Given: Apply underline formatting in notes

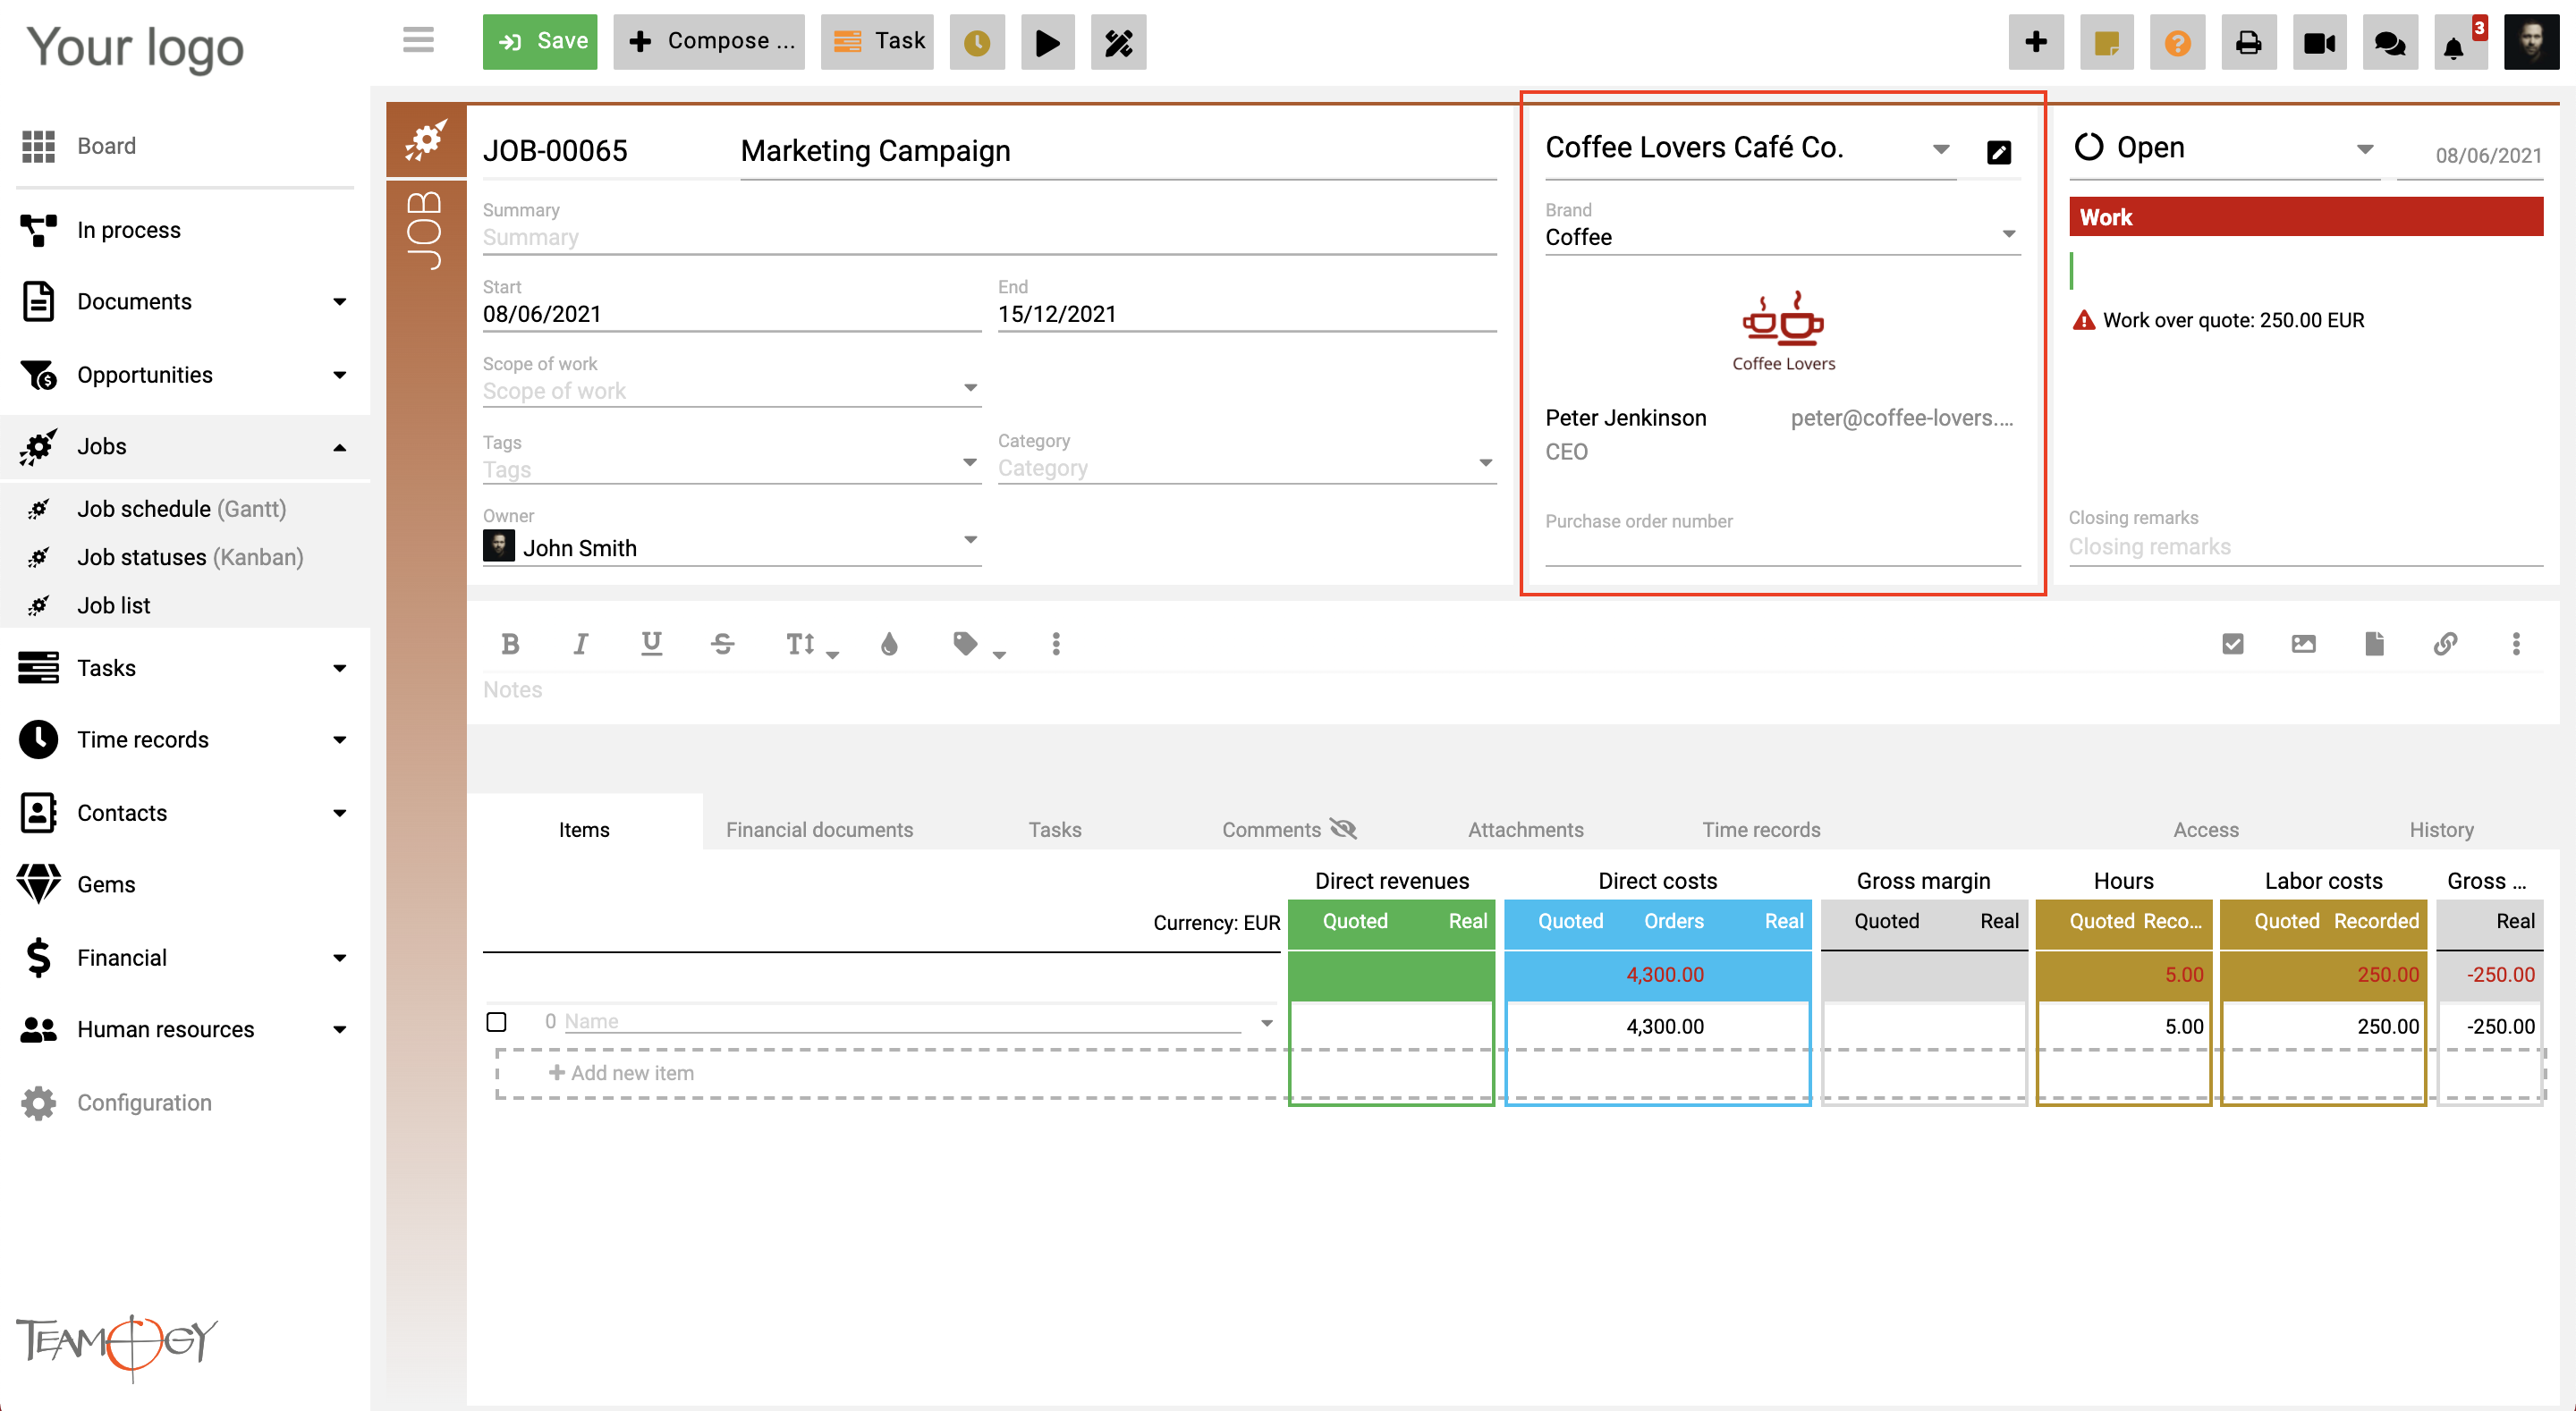Looking at the screenshot, I should (x=651, y=644).
